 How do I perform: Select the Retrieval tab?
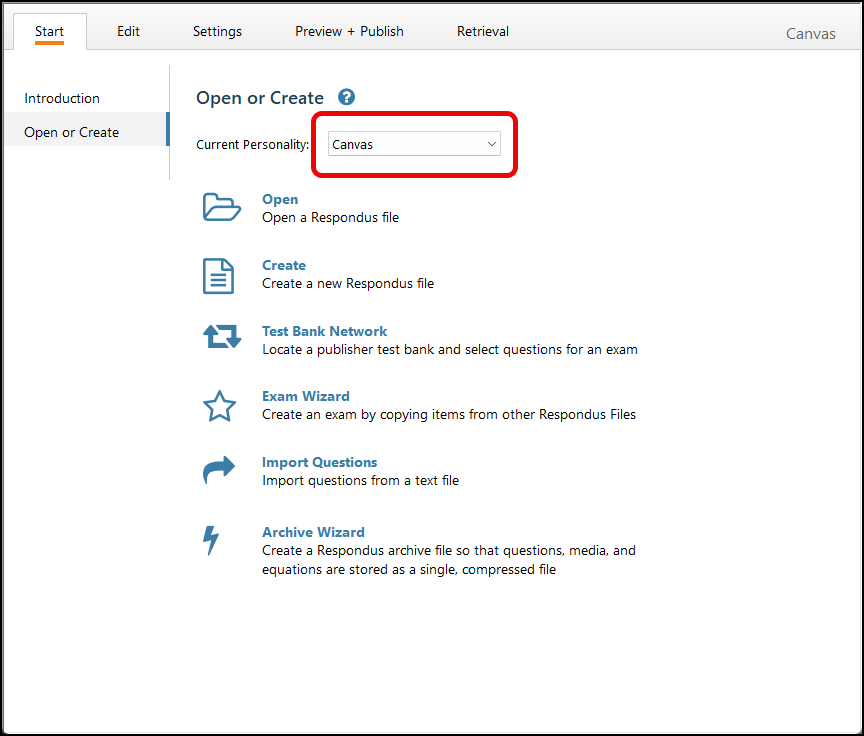point(483,31)
